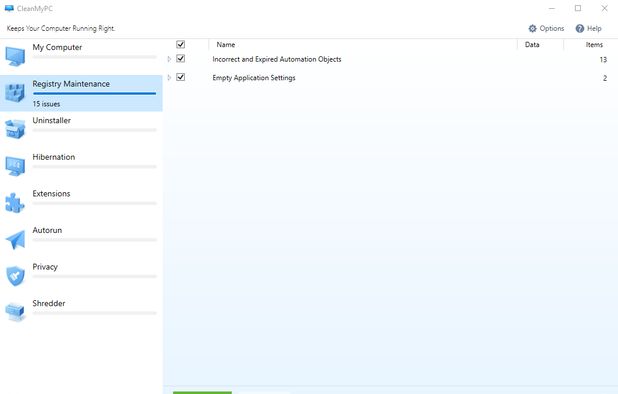Toggle the select-all checkbox in the header
Screen dimensions: 618x394
pos(181,44)
